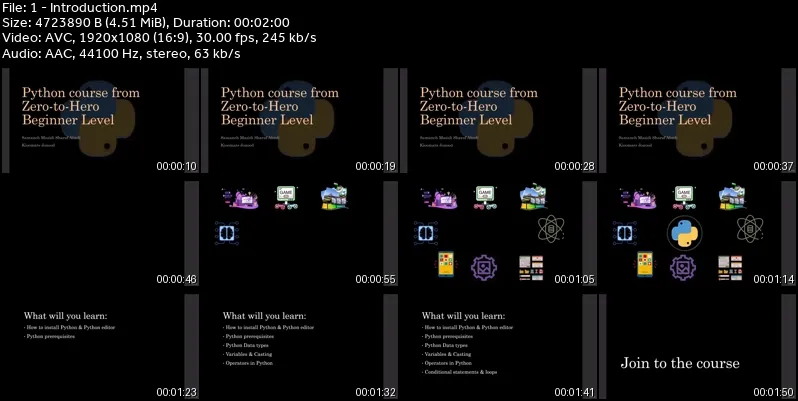Image resolution: width=798 pixels, height=401 pixels.
Task: Click the atom database icon in the 00:01:05 frame
Action: coord(551,228)
